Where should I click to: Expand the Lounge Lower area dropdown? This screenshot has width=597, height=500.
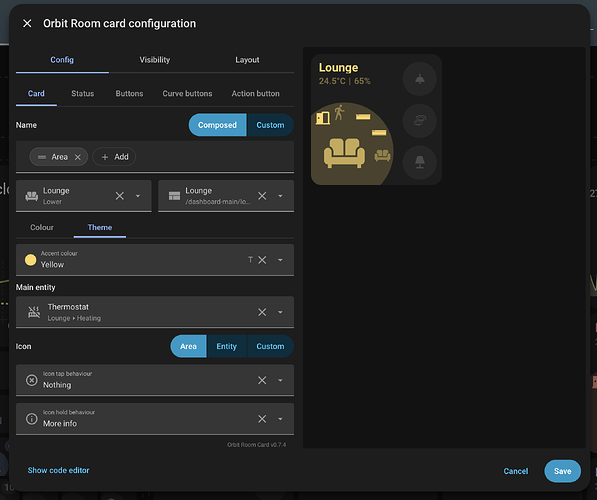tap(138, 196)
